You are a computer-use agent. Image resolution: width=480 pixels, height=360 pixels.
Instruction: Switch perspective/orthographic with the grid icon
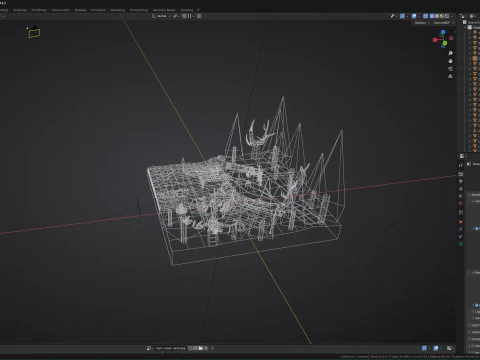pyautogui.click(x=451, y=76)
